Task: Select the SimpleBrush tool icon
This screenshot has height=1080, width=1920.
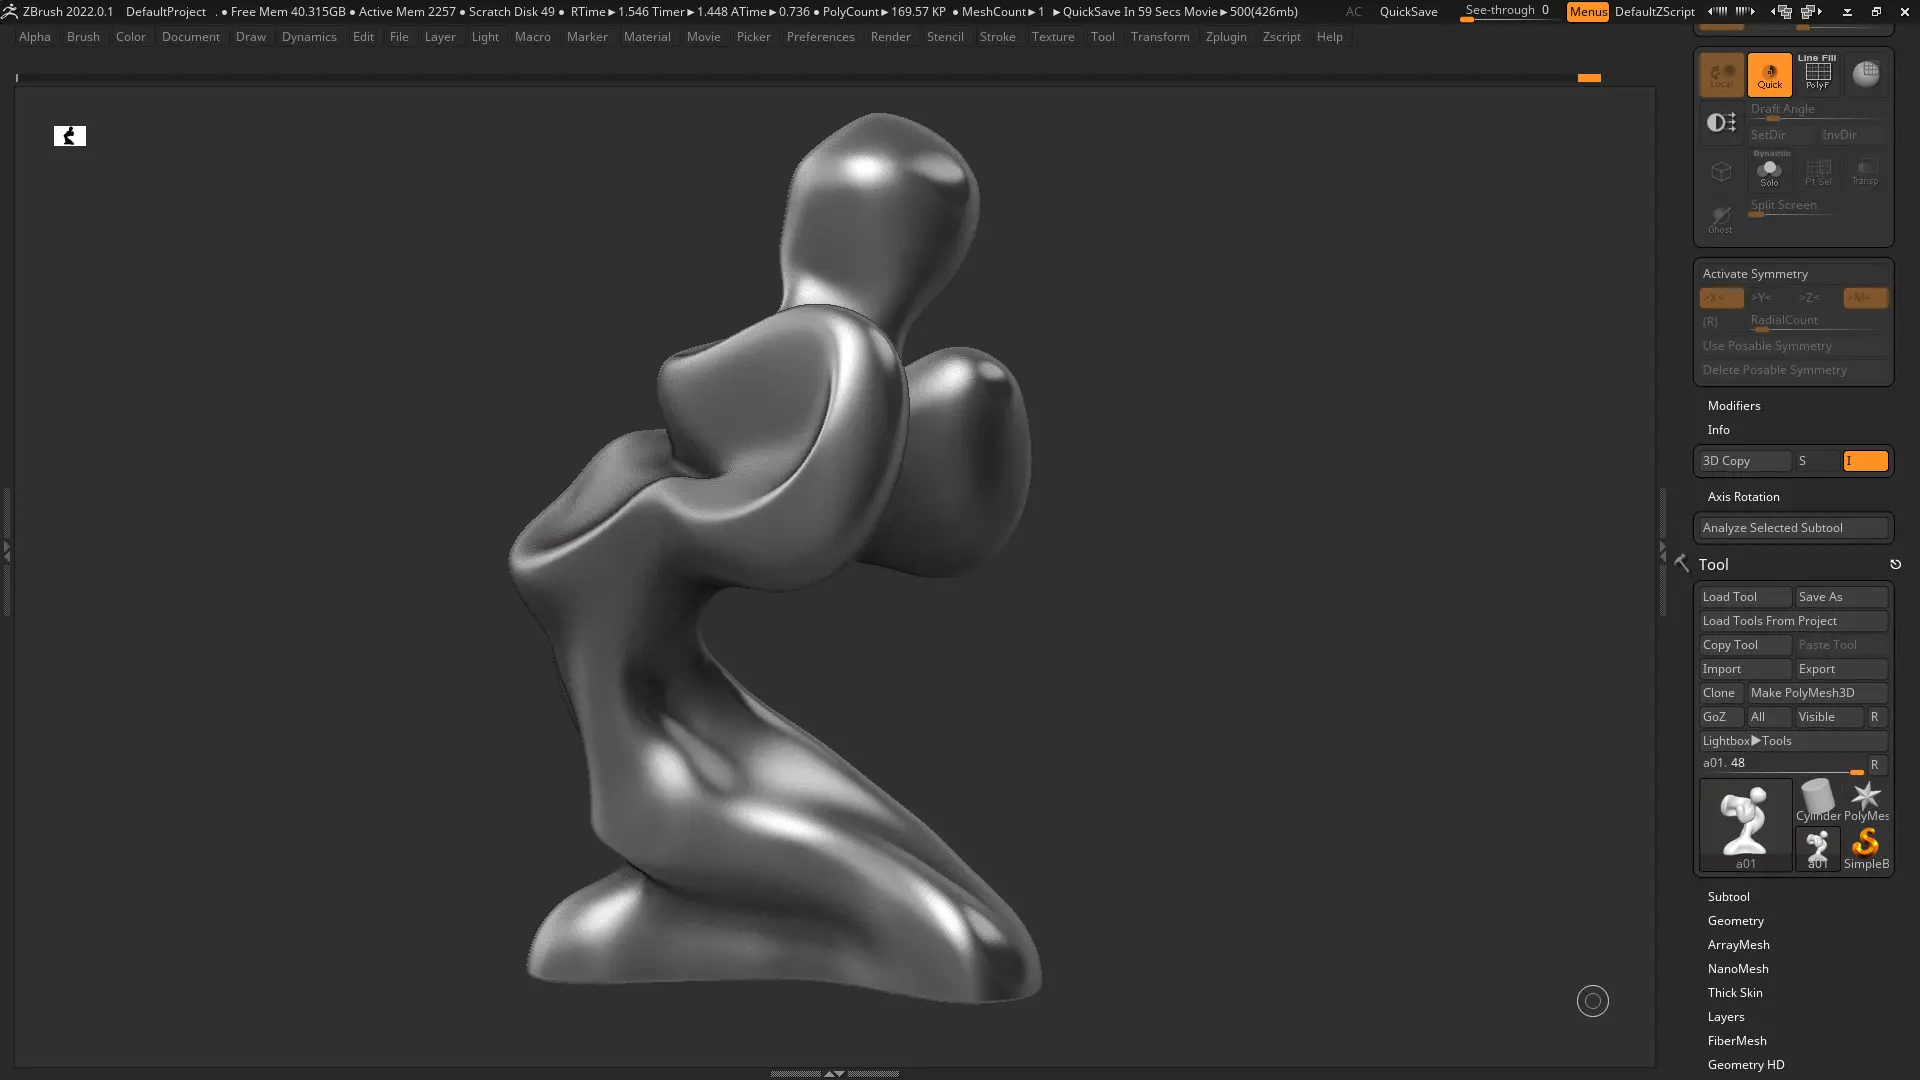Action: point(1865,850)
